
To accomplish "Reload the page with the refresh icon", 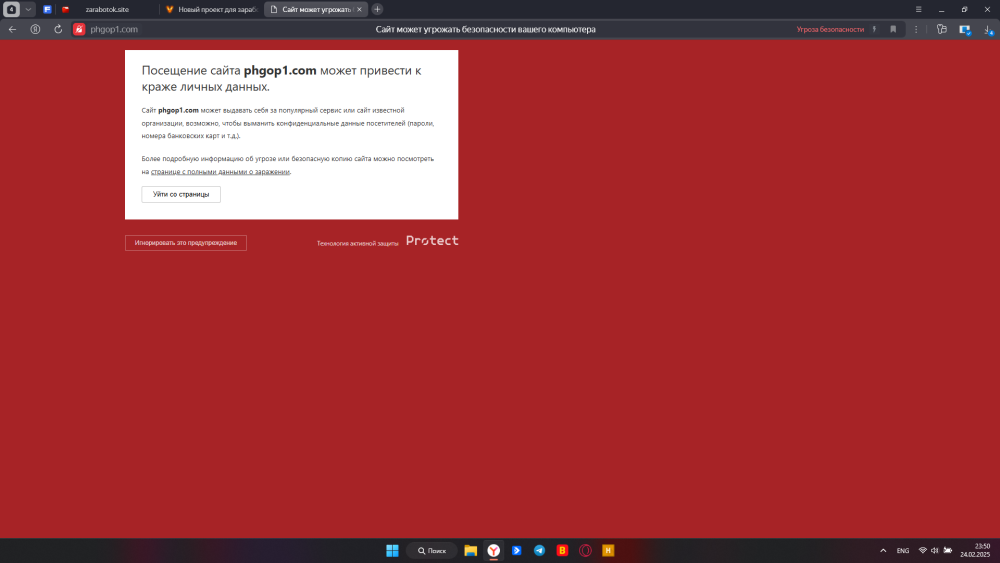I will pos(58,29).
